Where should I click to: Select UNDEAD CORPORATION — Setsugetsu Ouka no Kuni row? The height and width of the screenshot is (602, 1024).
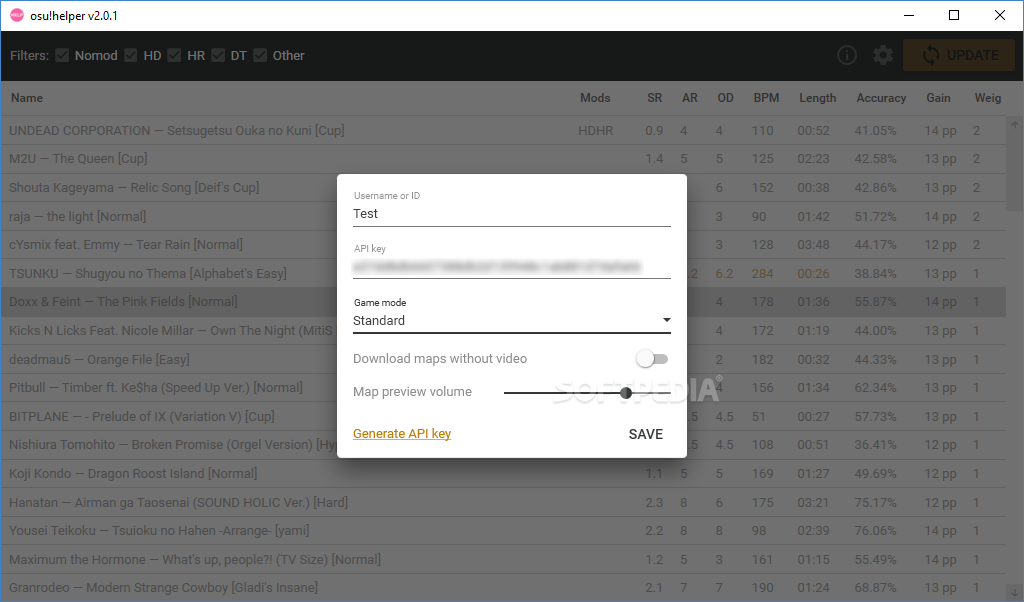click(503, 131)
